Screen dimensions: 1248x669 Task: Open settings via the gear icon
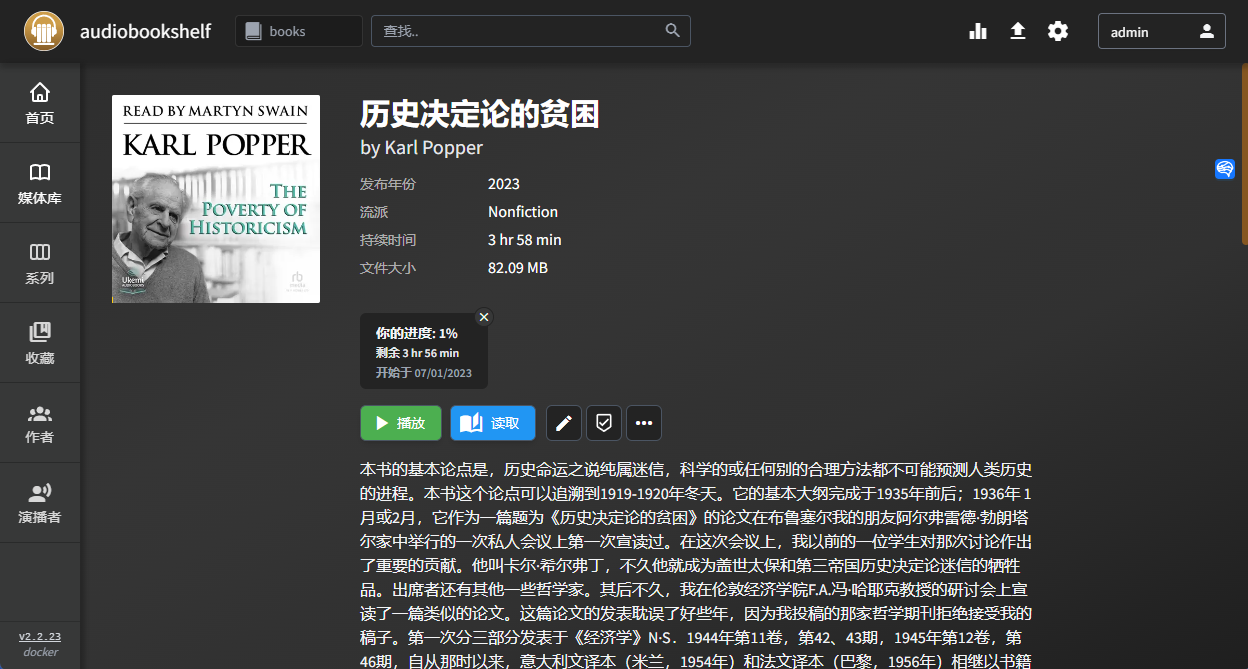pyautogui.click(x=1058, y=31)
